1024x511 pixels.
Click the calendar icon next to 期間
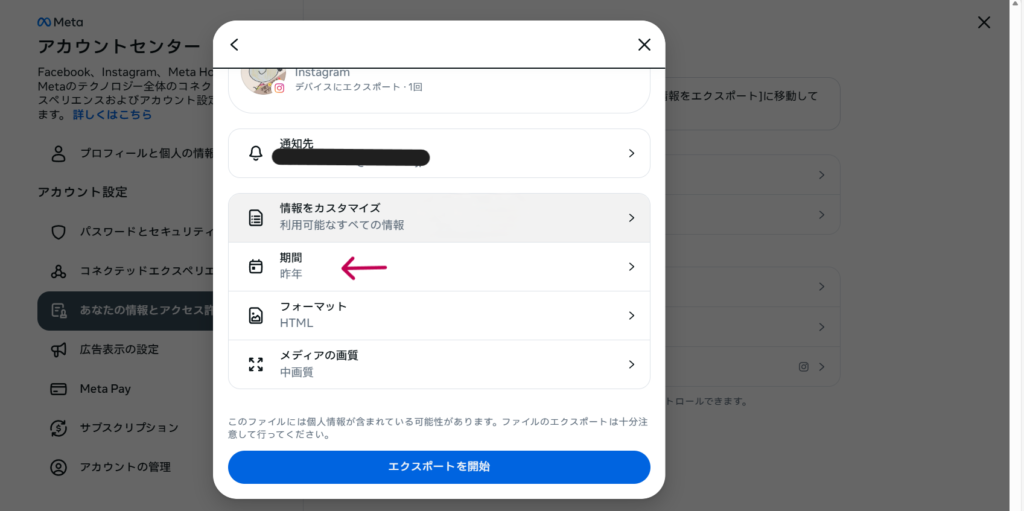[256, 267]
